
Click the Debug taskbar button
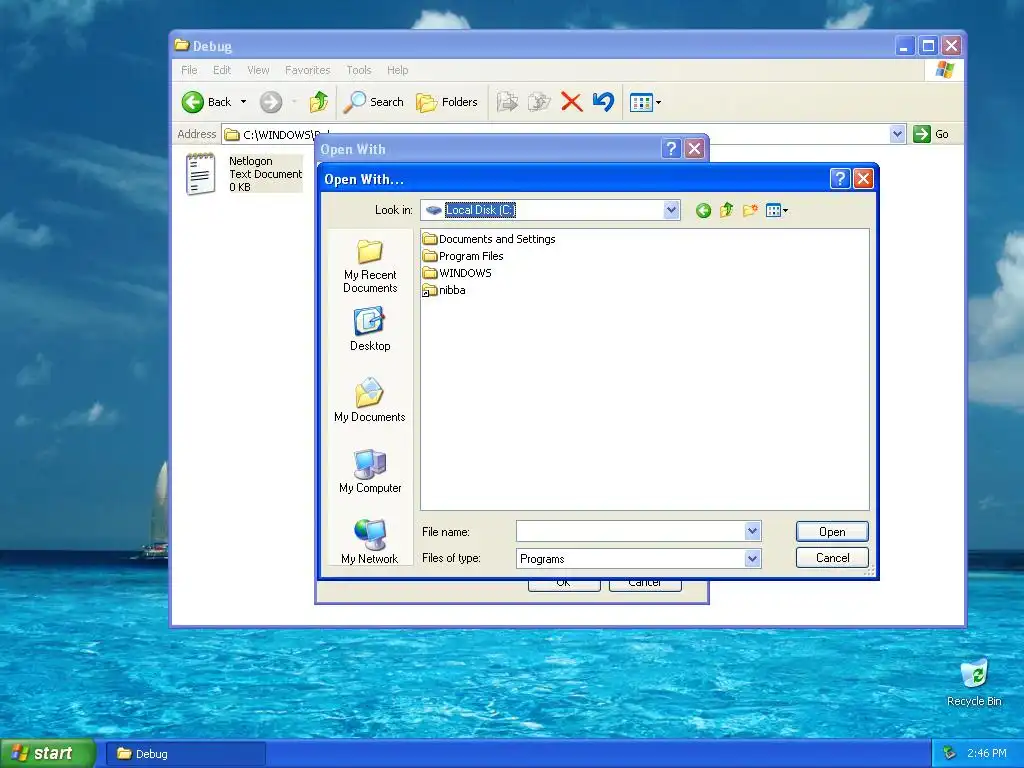185,754
